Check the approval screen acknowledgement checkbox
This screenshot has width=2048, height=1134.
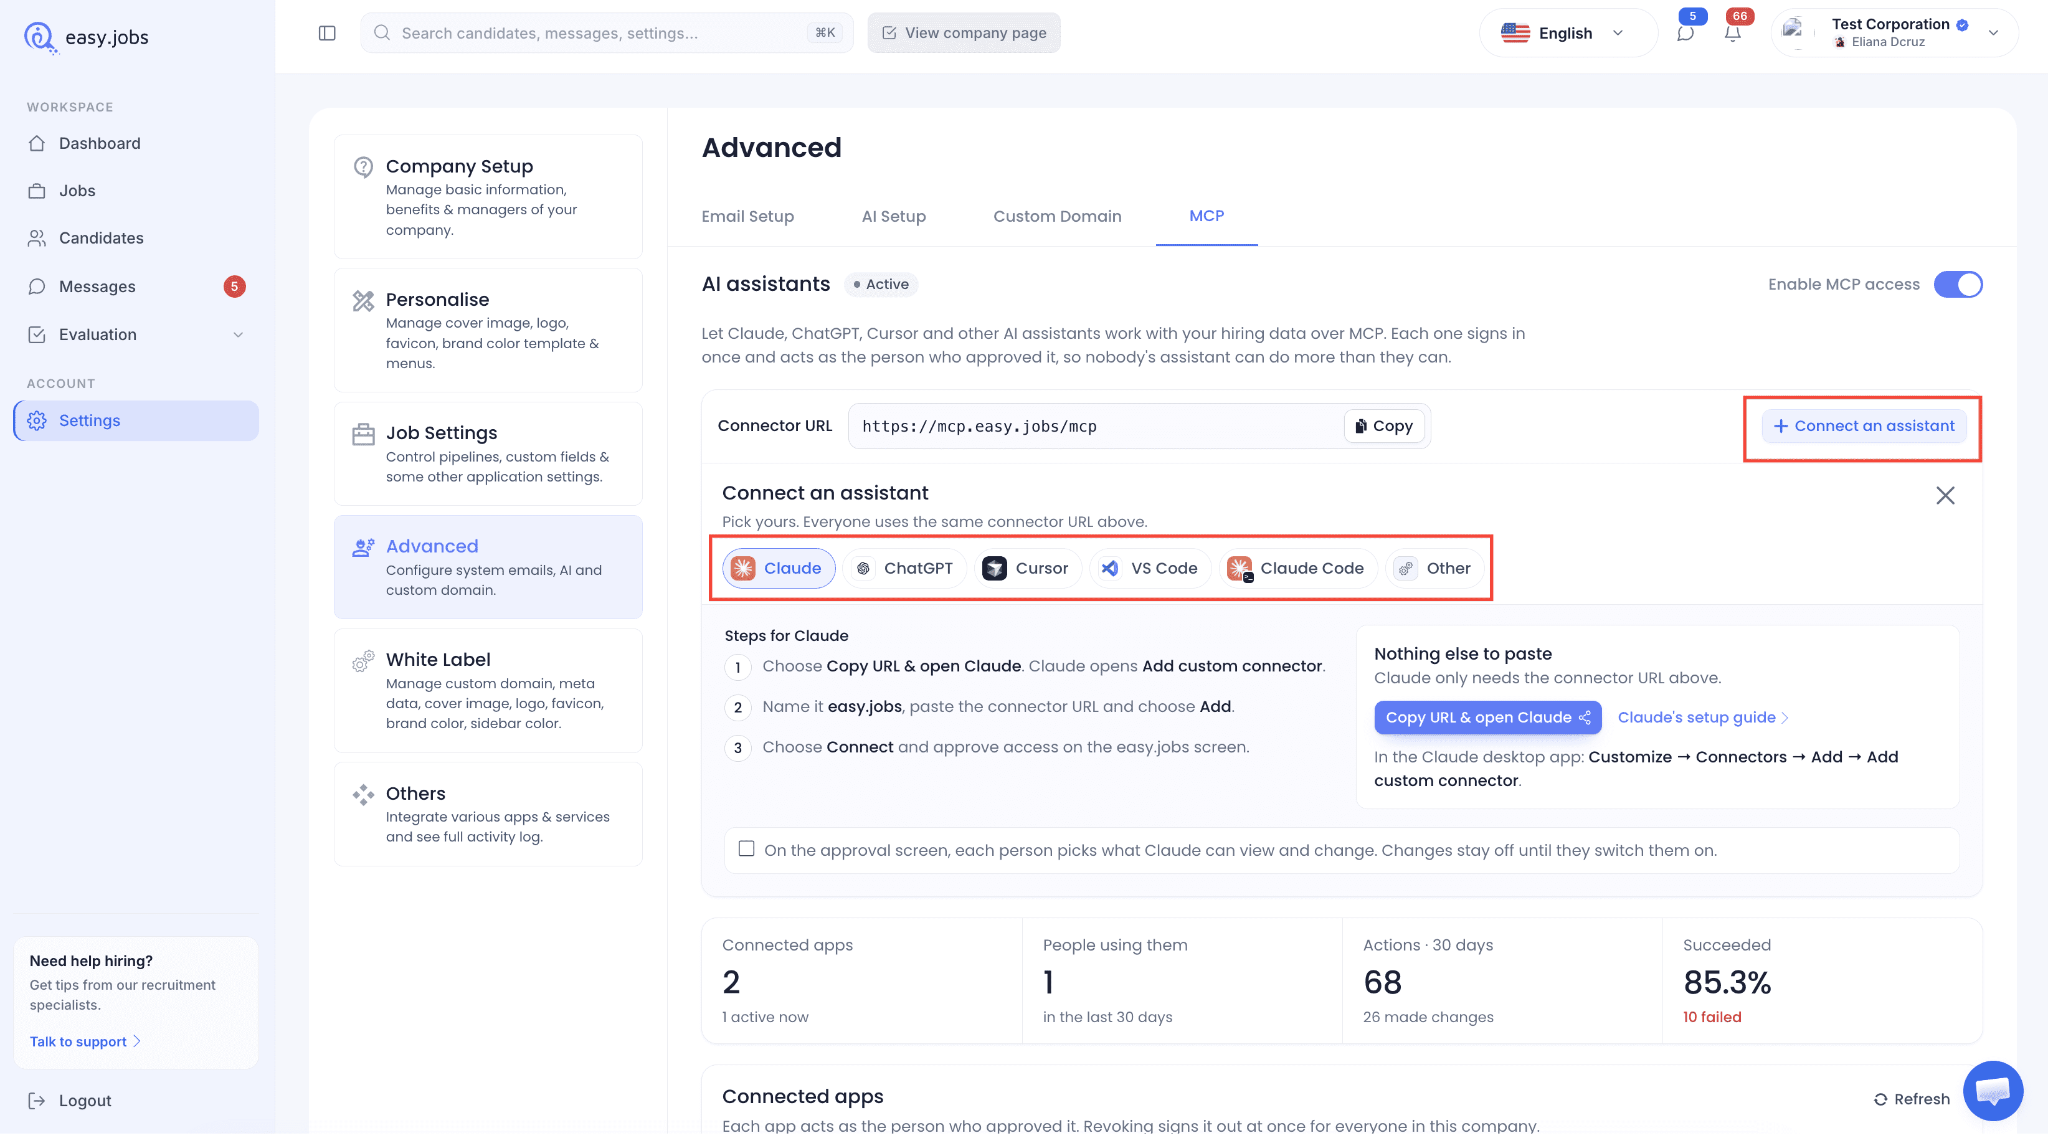pyautogui.click(x=746, y=849)
